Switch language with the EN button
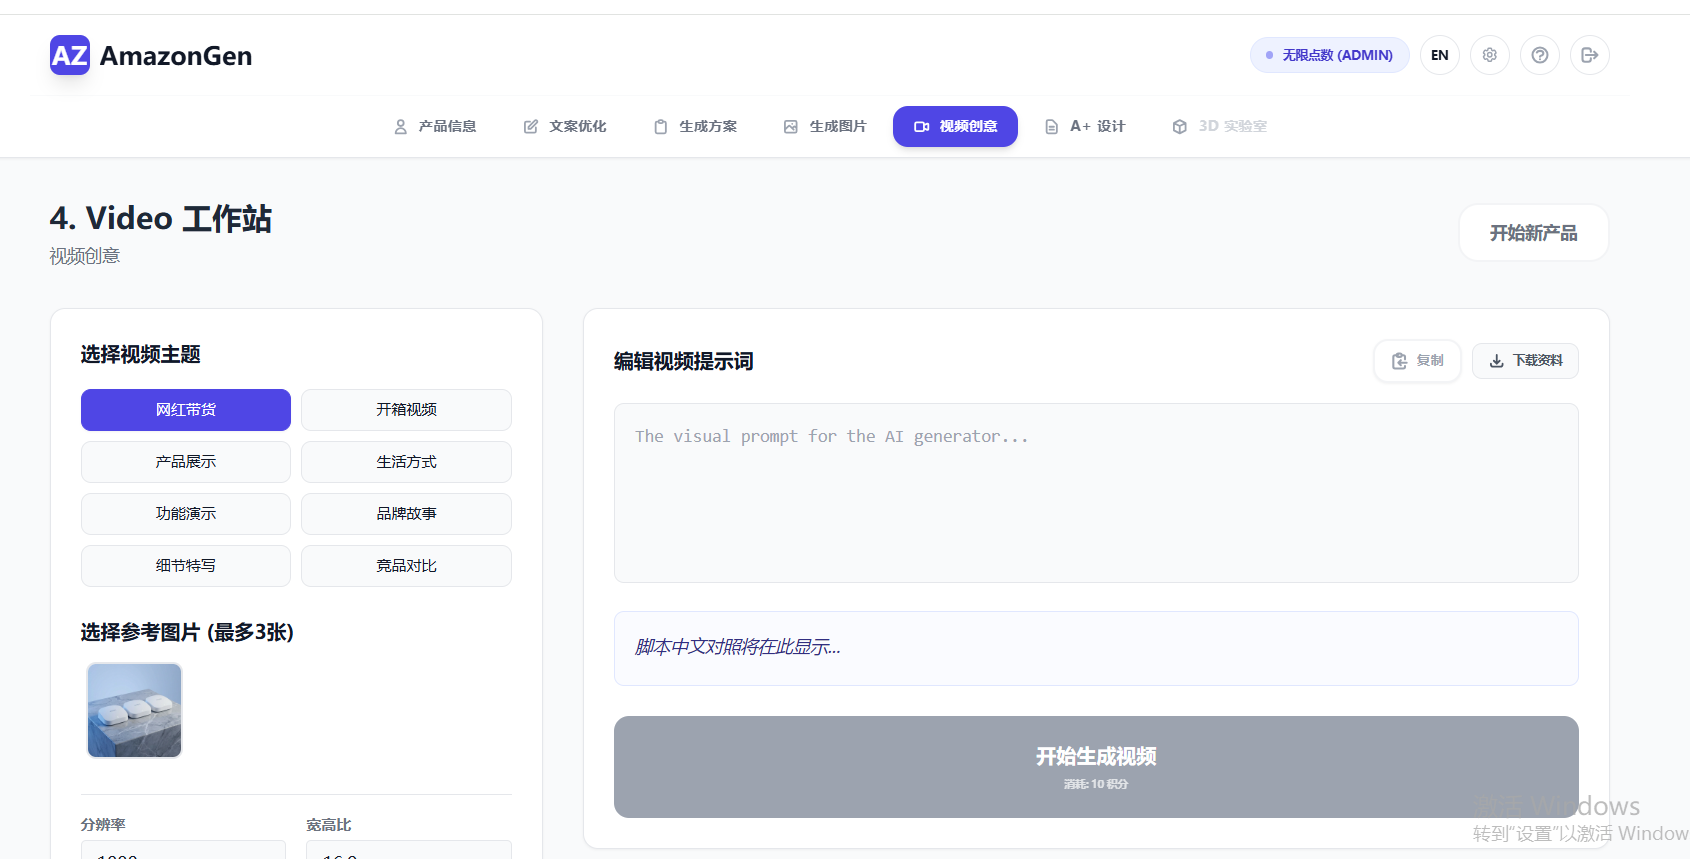Screen dimensions: 1690x859 [x=1439, y=55]
